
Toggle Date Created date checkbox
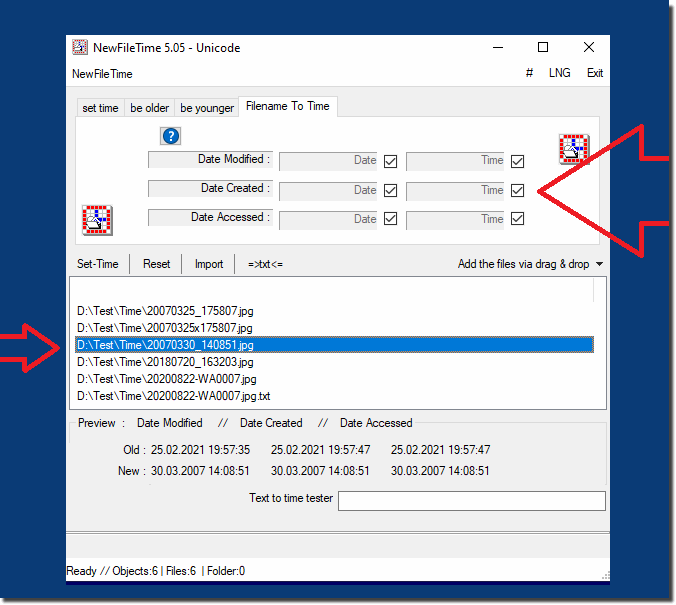tap(391, 190)
